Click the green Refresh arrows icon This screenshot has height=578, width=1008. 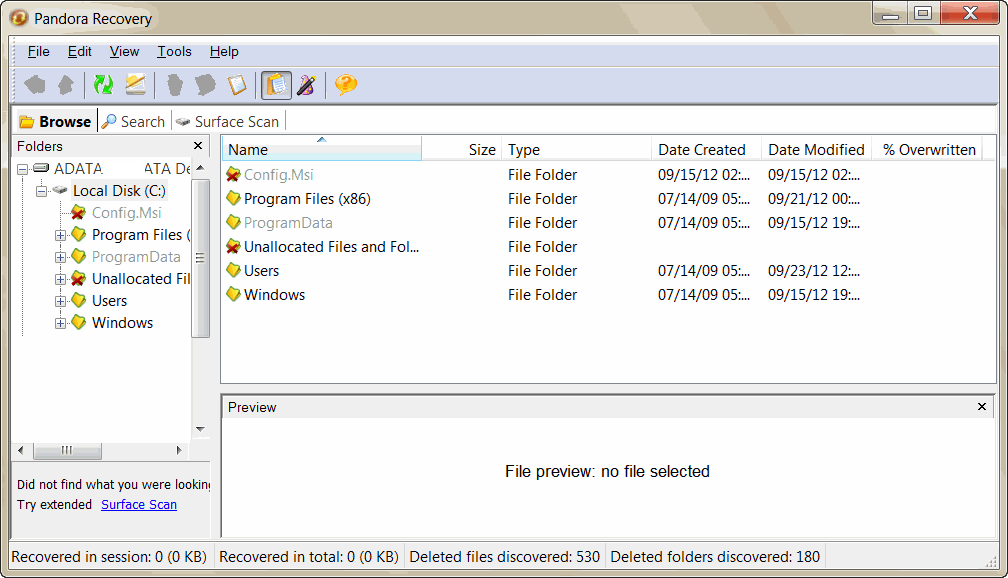pyautogui.click(x=104, y=85)
